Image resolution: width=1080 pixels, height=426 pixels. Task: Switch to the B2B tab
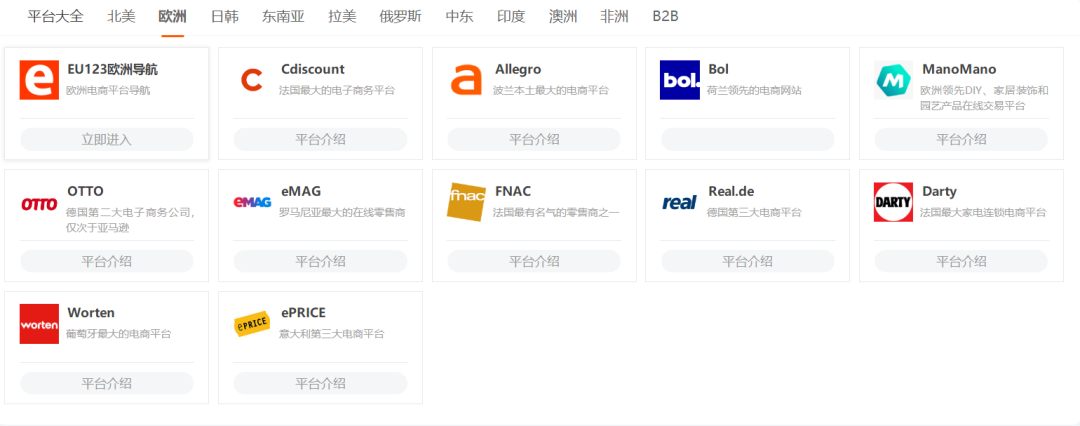tap(665, 17)
